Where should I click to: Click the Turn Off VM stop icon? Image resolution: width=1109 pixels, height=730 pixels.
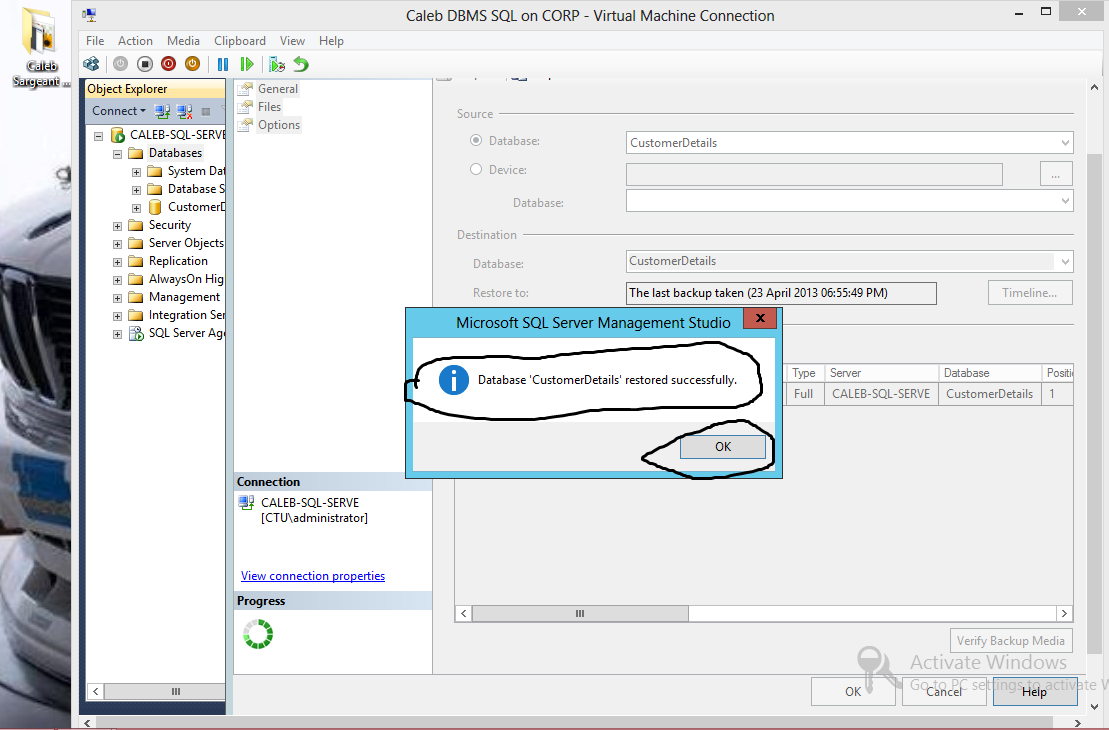(144, 64)
